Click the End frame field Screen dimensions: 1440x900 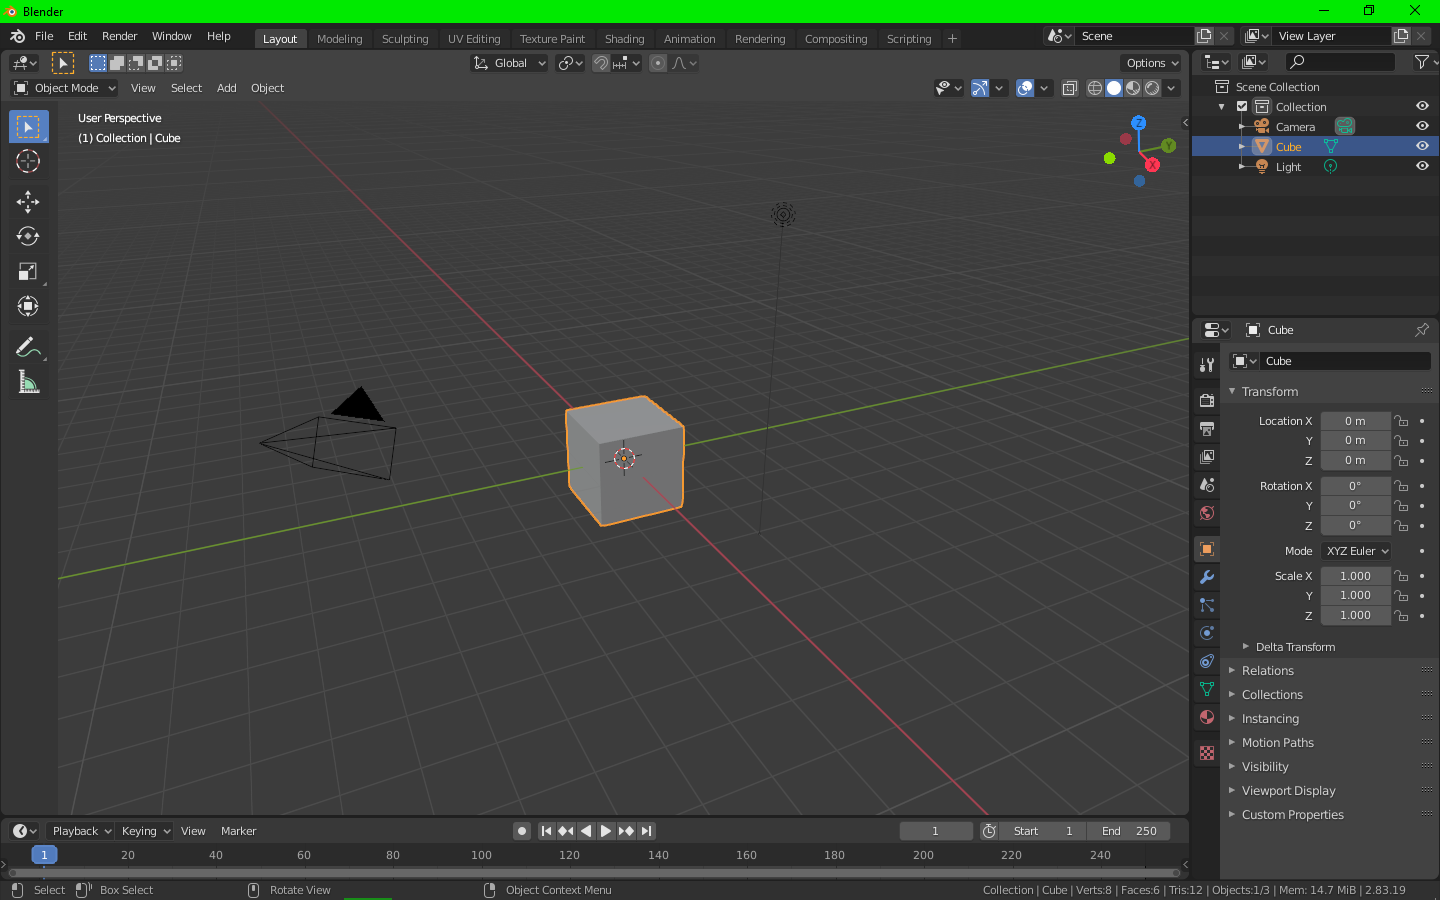pyautogui.click(x=1129, y=831)
